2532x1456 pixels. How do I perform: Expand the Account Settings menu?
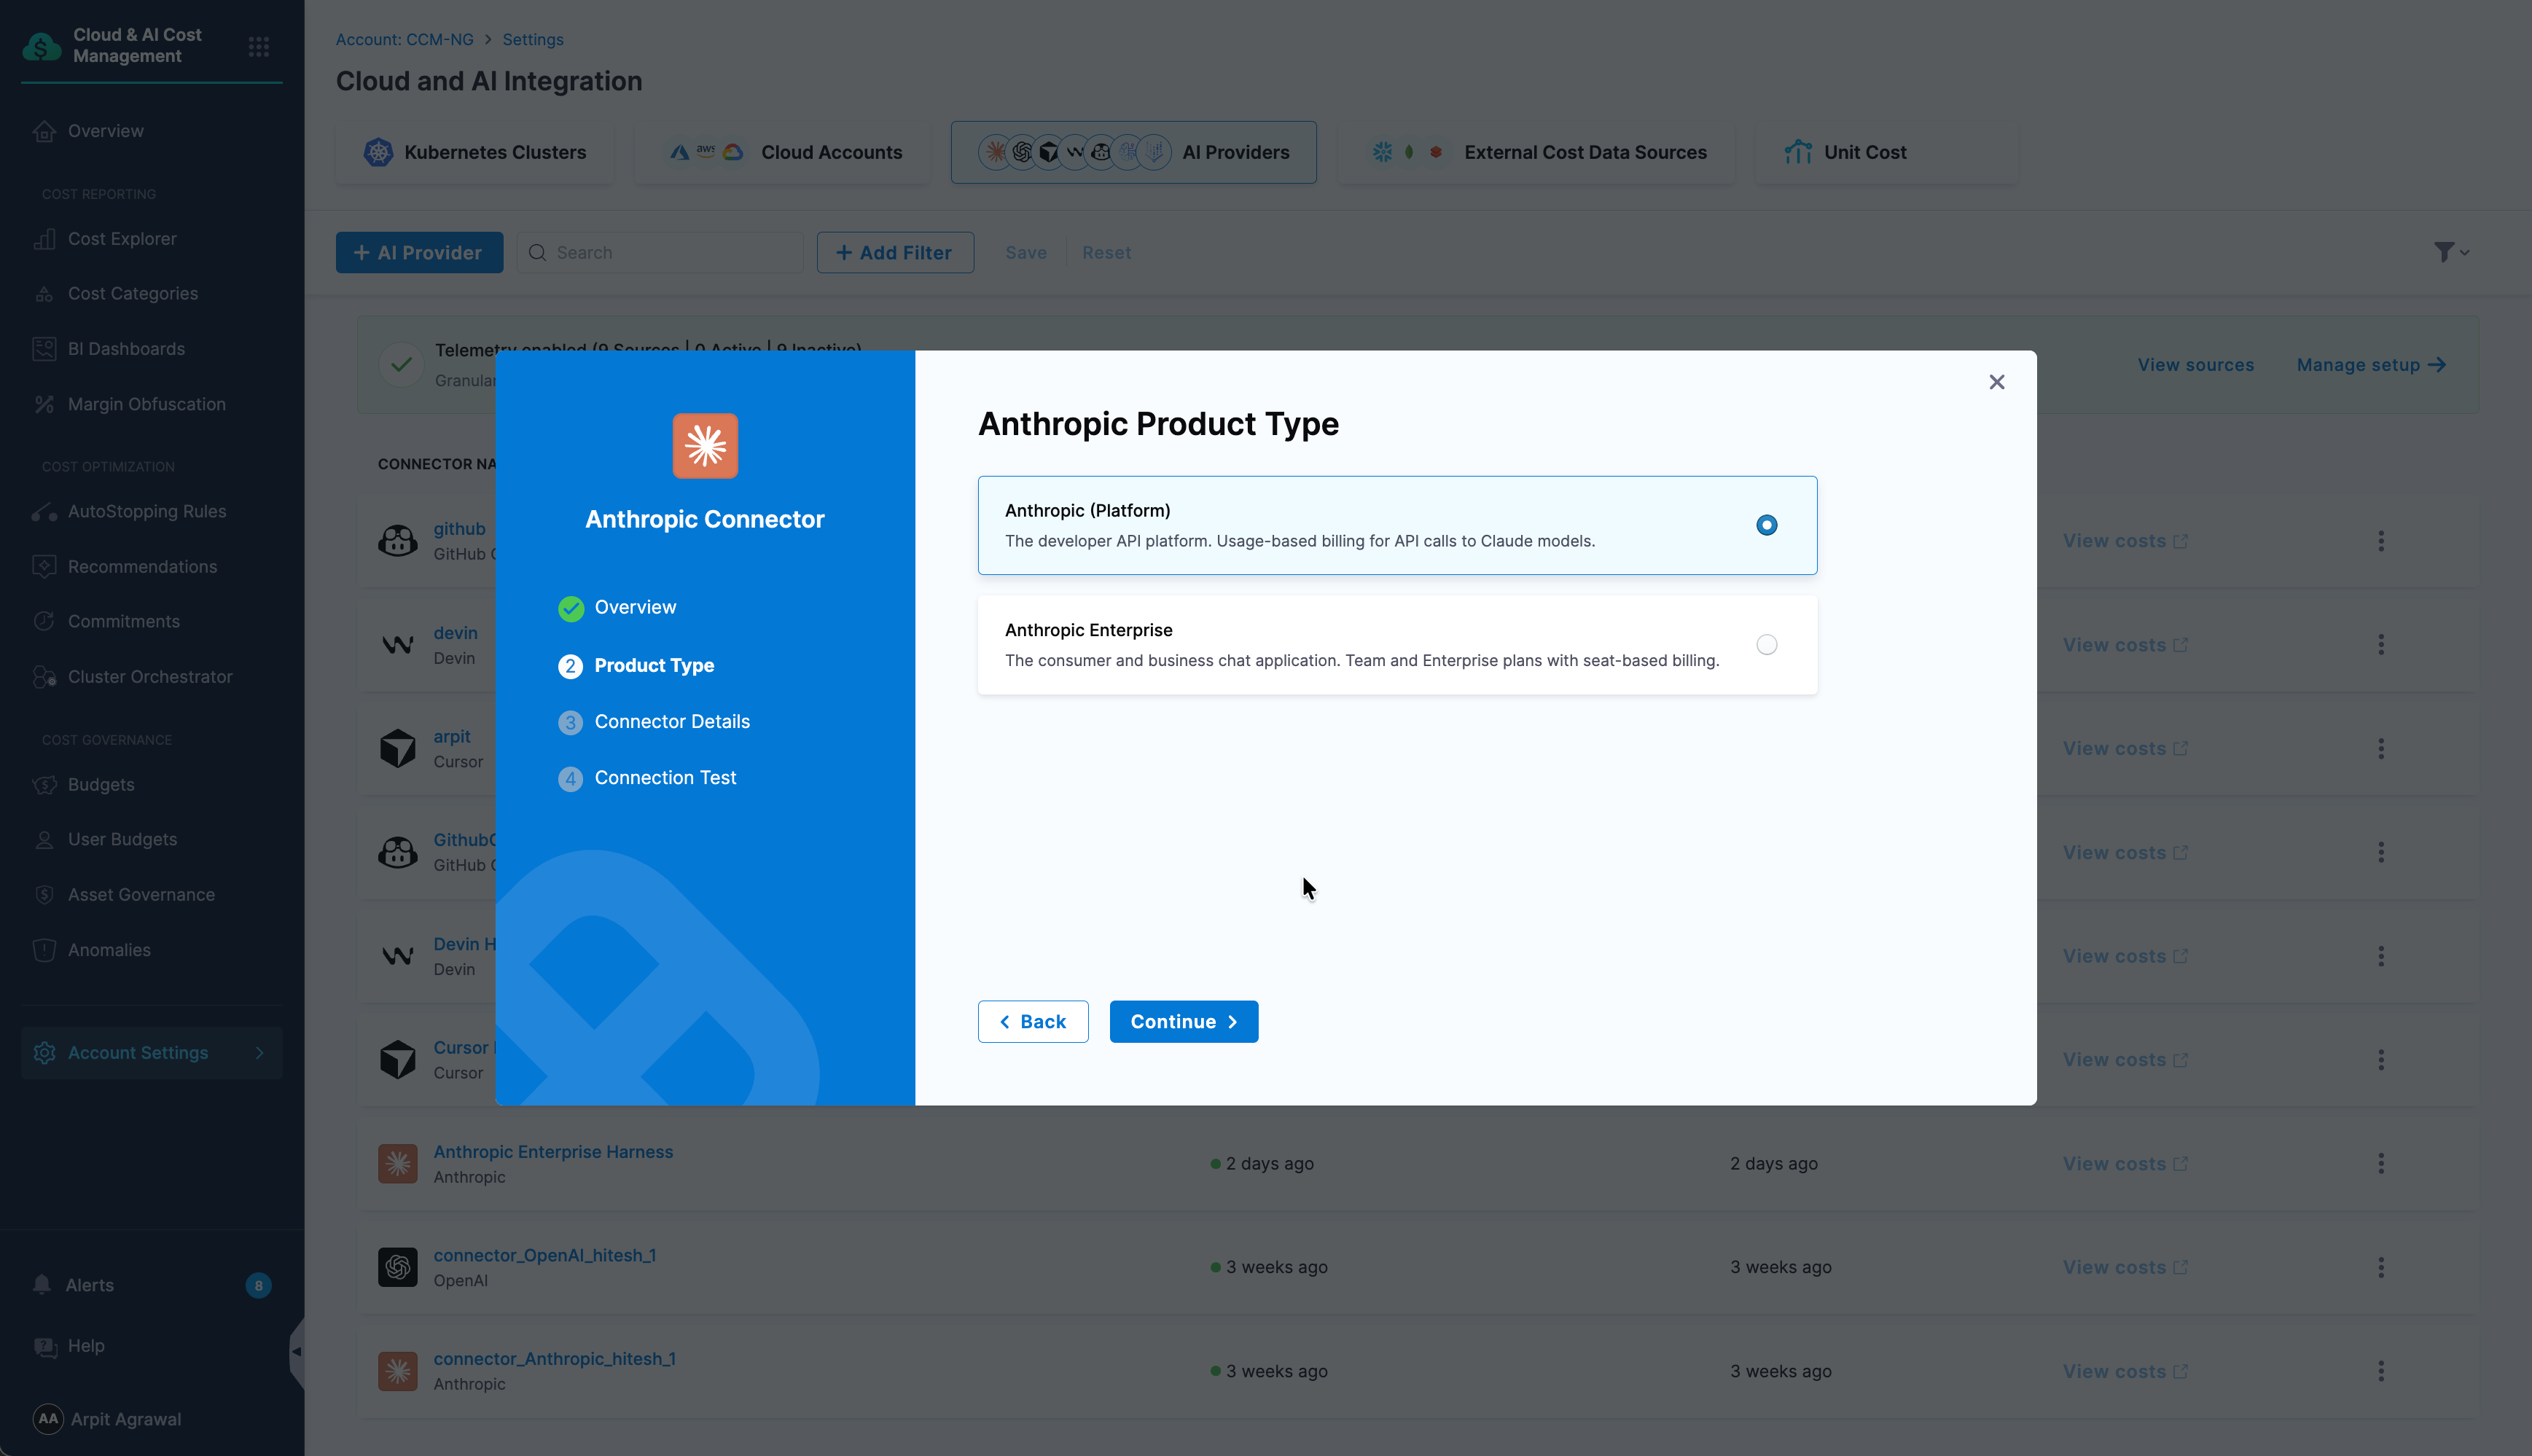point(152,1053)
